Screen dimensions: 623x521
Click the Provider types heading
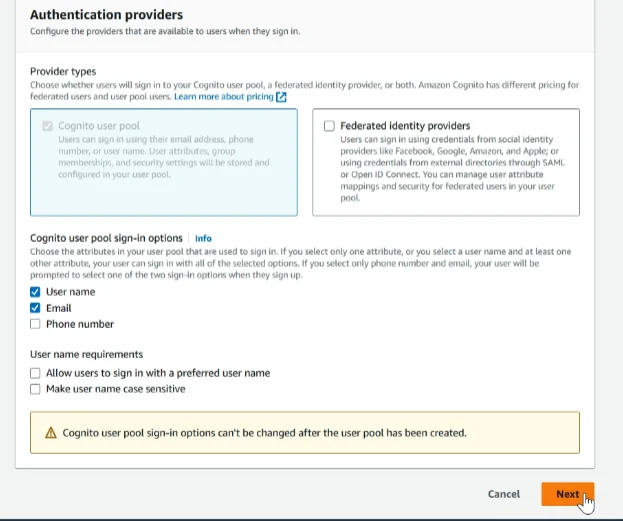[63, 72]
